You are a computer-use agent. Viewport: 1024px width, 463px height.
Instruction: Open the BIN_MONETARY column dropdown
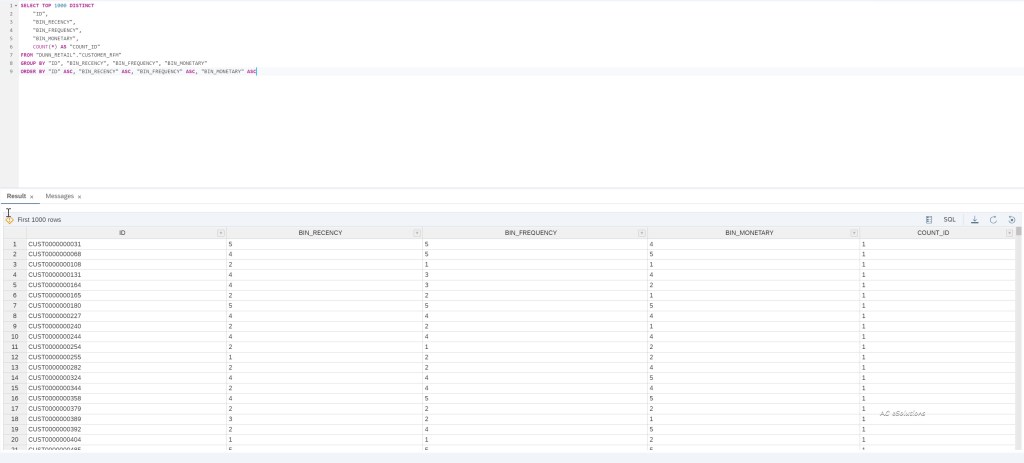pyautogui.click(x=851, y=233)
